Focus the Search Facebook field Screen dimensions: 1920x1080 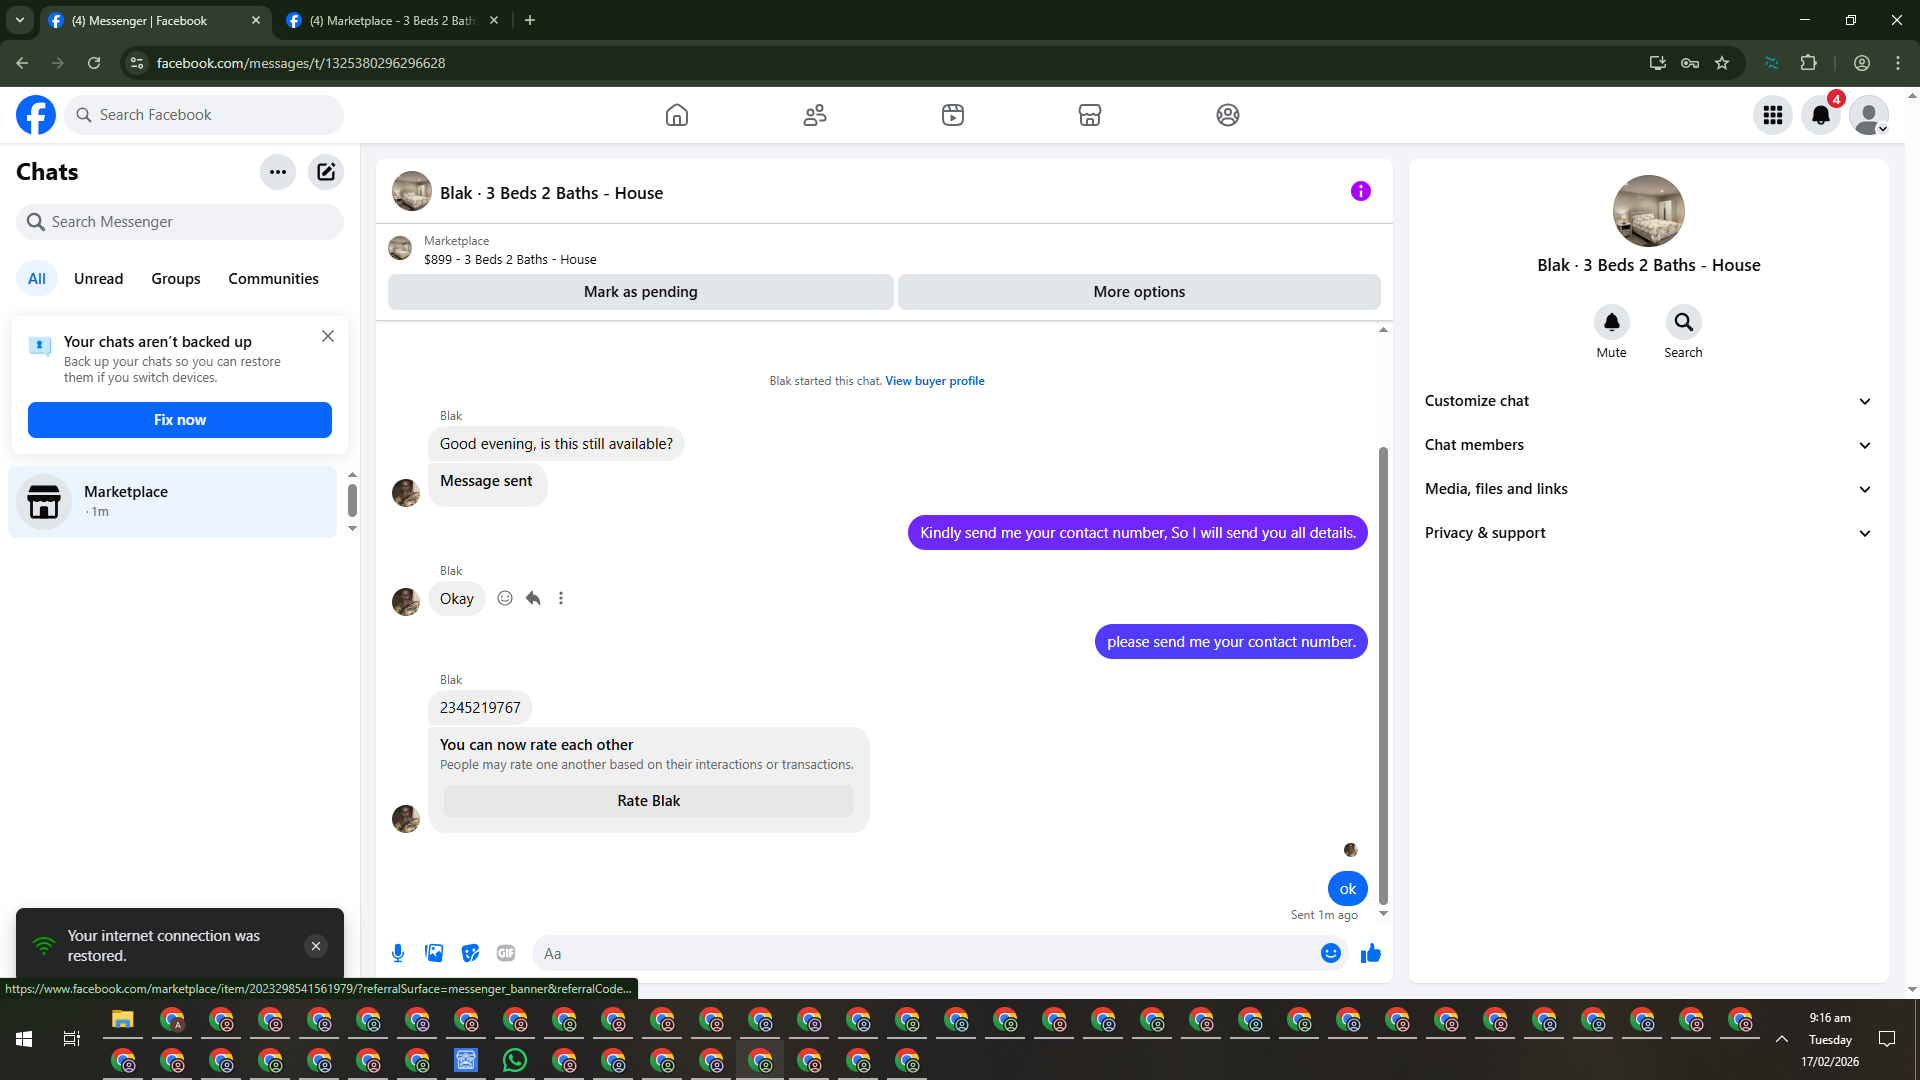click(x=204, y=115)
